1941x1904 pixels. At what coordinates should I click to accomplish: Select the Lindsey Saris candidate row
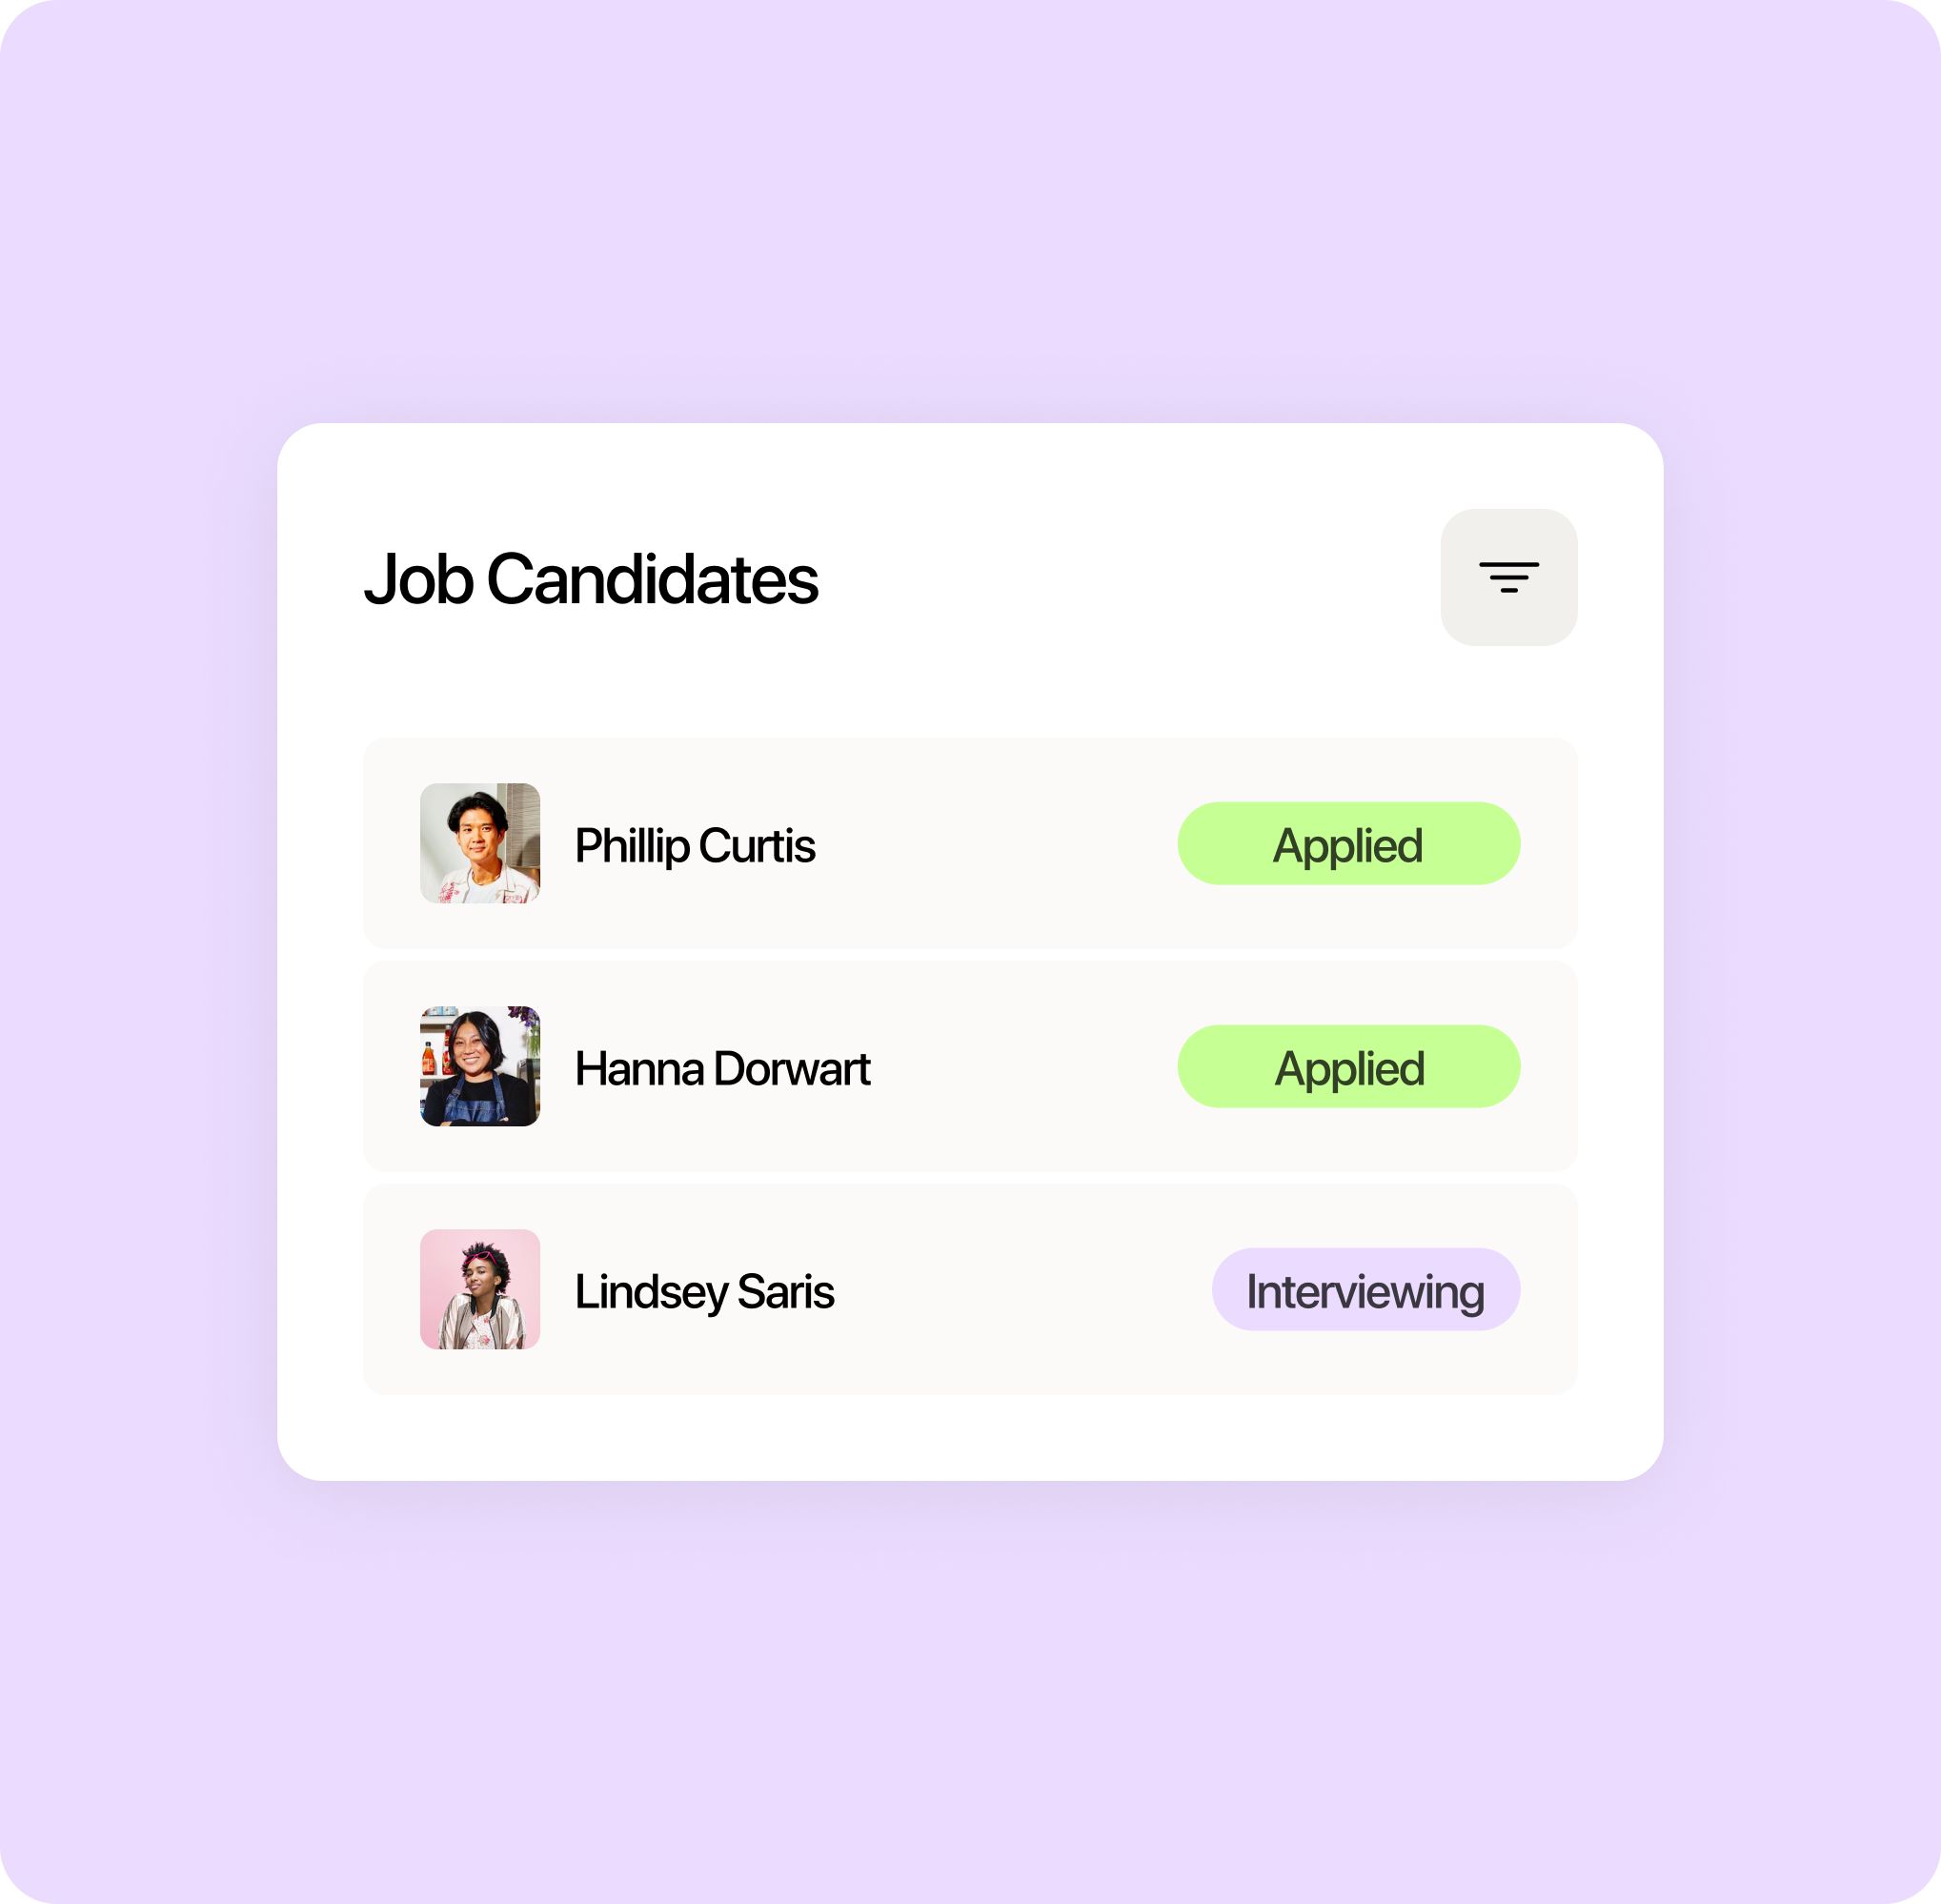968,1291
